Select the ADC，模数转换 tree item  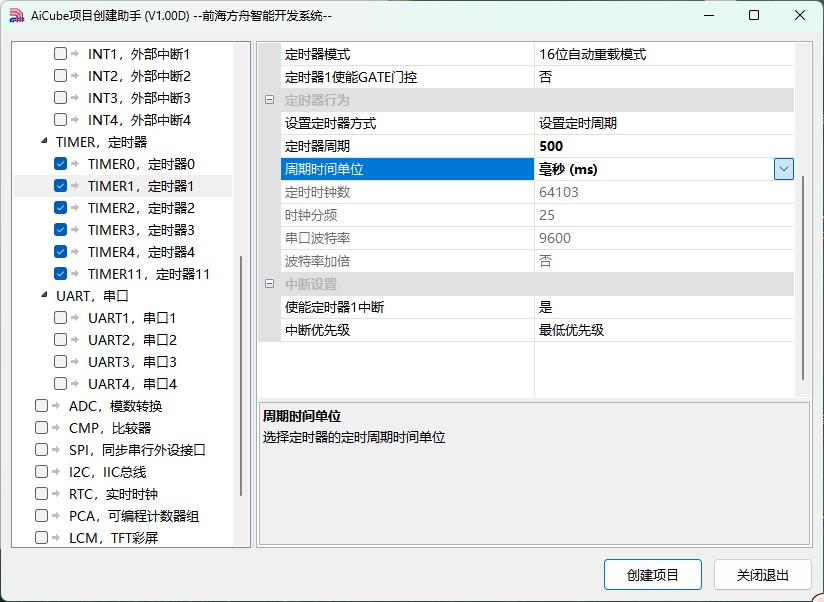pyautogui.click(x=115, y=406)
